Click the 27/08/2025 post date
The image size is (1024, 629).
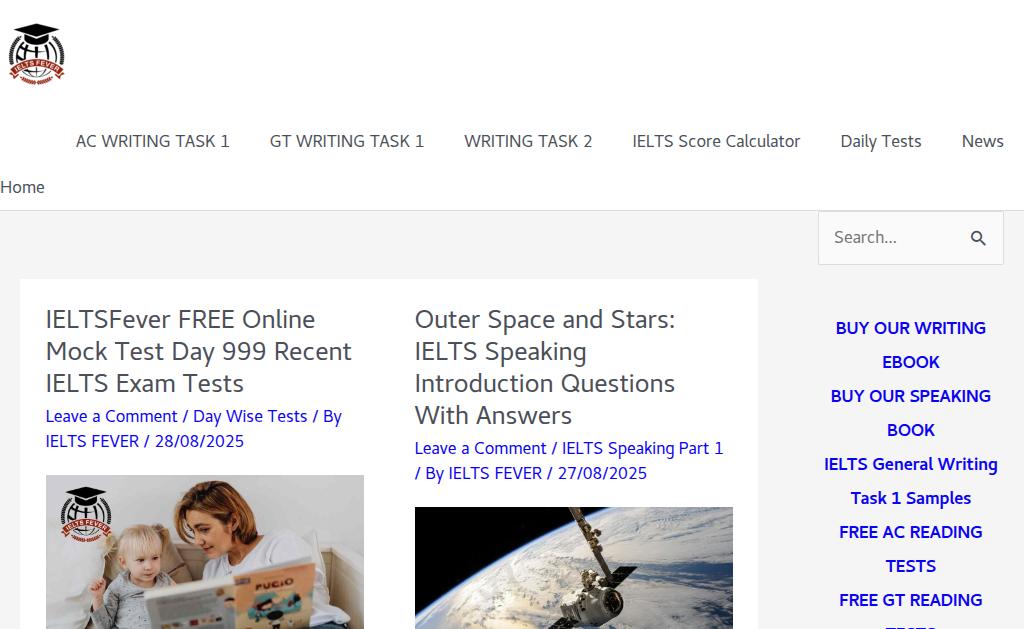[602, 474]
